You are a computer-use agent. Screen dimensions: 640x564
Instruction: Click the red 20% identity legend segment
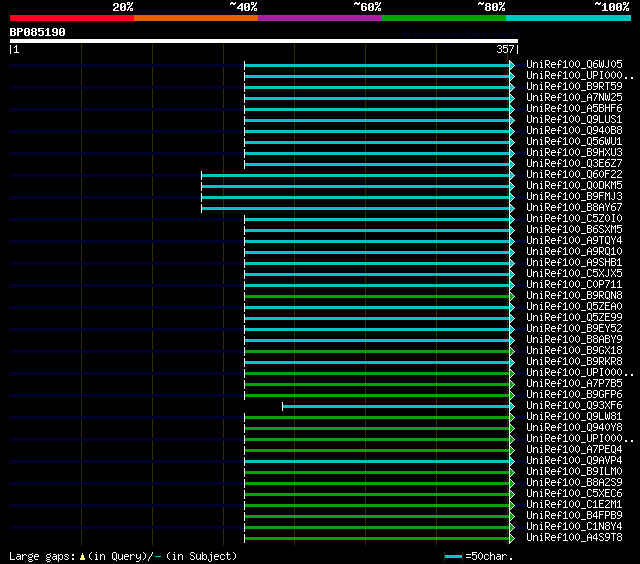(x=71, y=18)
